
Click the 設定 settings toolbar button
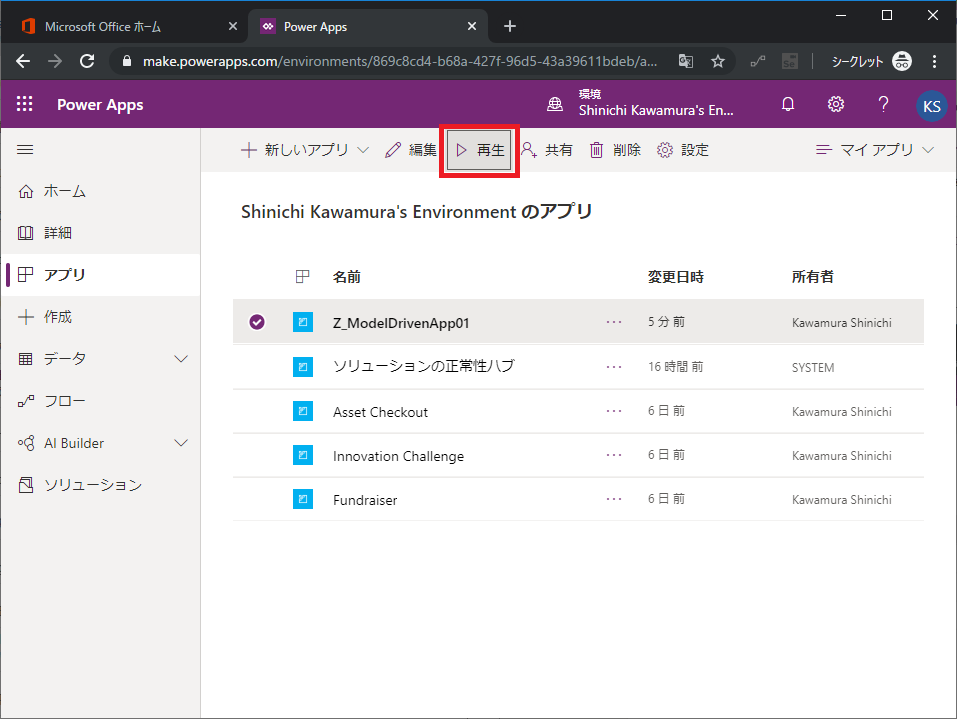tap(683, 150)
